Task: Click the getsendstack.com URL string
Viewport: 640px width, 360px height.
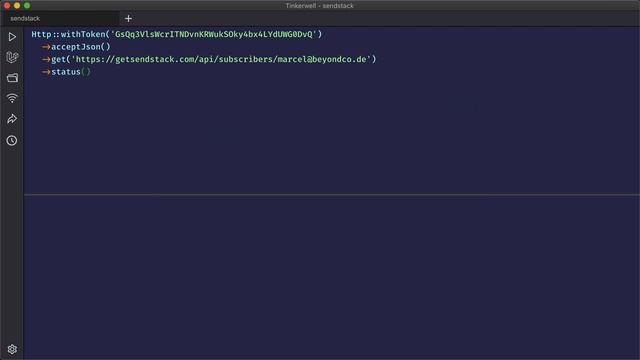Action: 221,60
